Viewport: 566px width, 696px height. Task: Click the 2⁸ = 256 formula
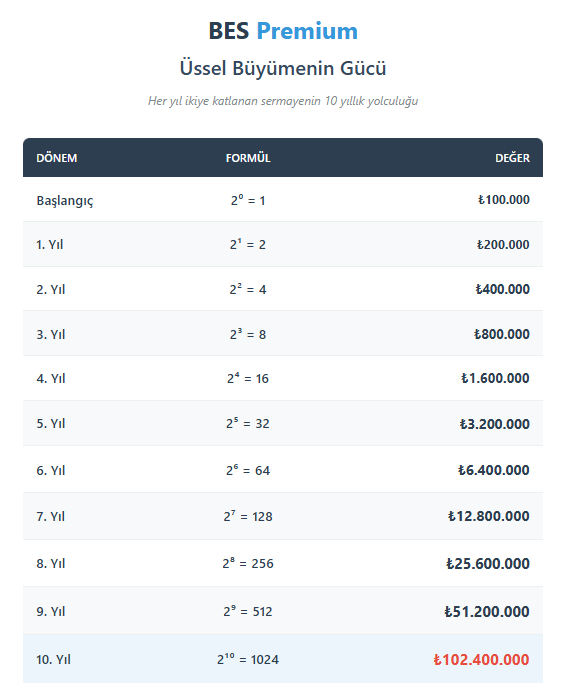[x=248, y=563]
